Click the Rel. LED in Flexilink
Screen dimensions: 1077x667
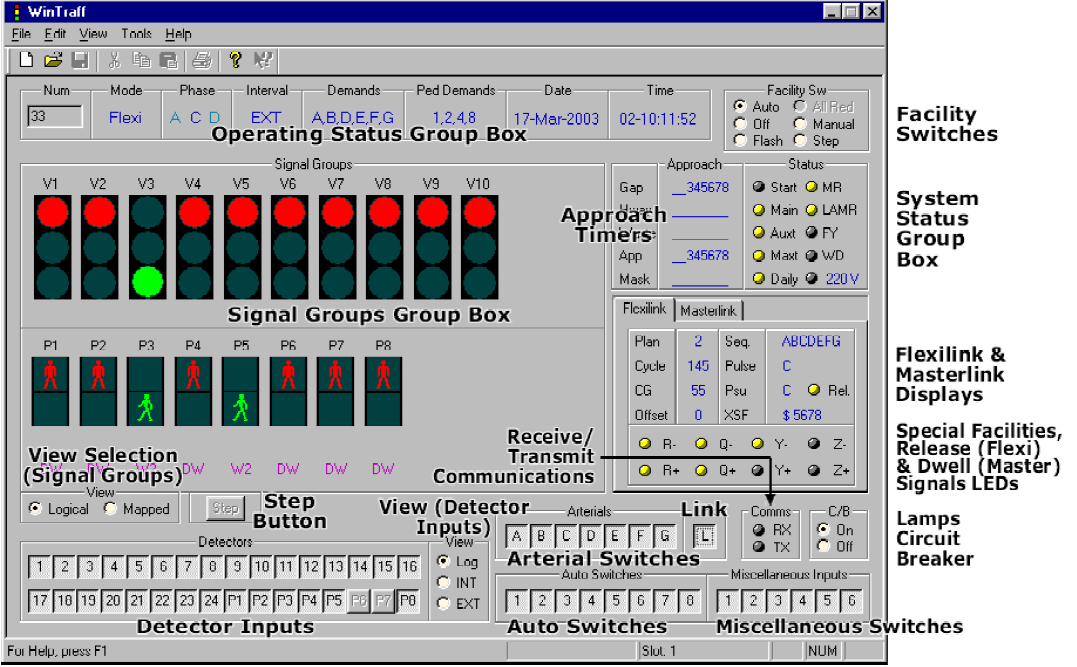point(814,390)
